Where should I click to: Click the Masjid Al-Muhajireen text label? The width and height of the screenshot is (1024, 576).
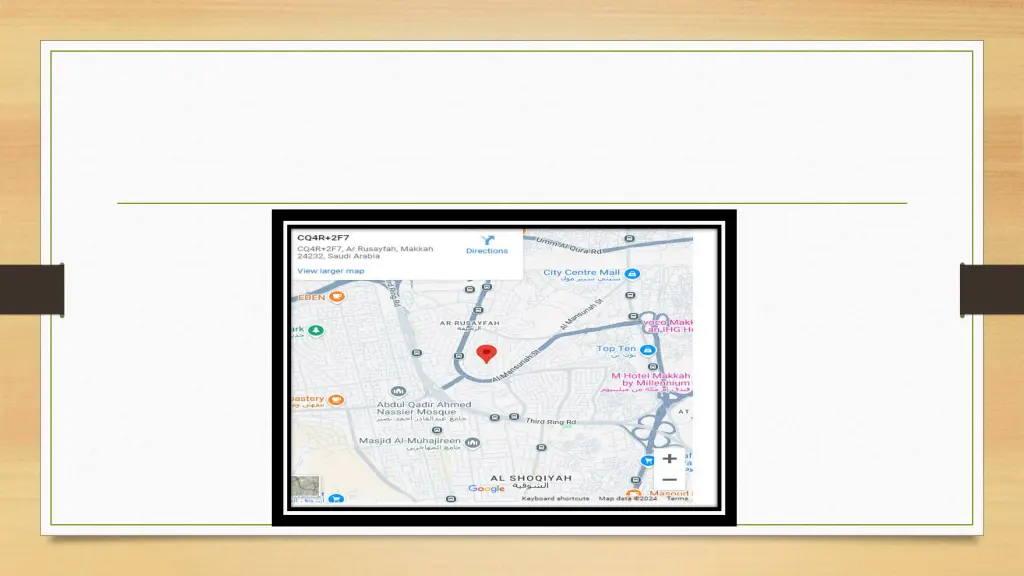pos(409,441)
